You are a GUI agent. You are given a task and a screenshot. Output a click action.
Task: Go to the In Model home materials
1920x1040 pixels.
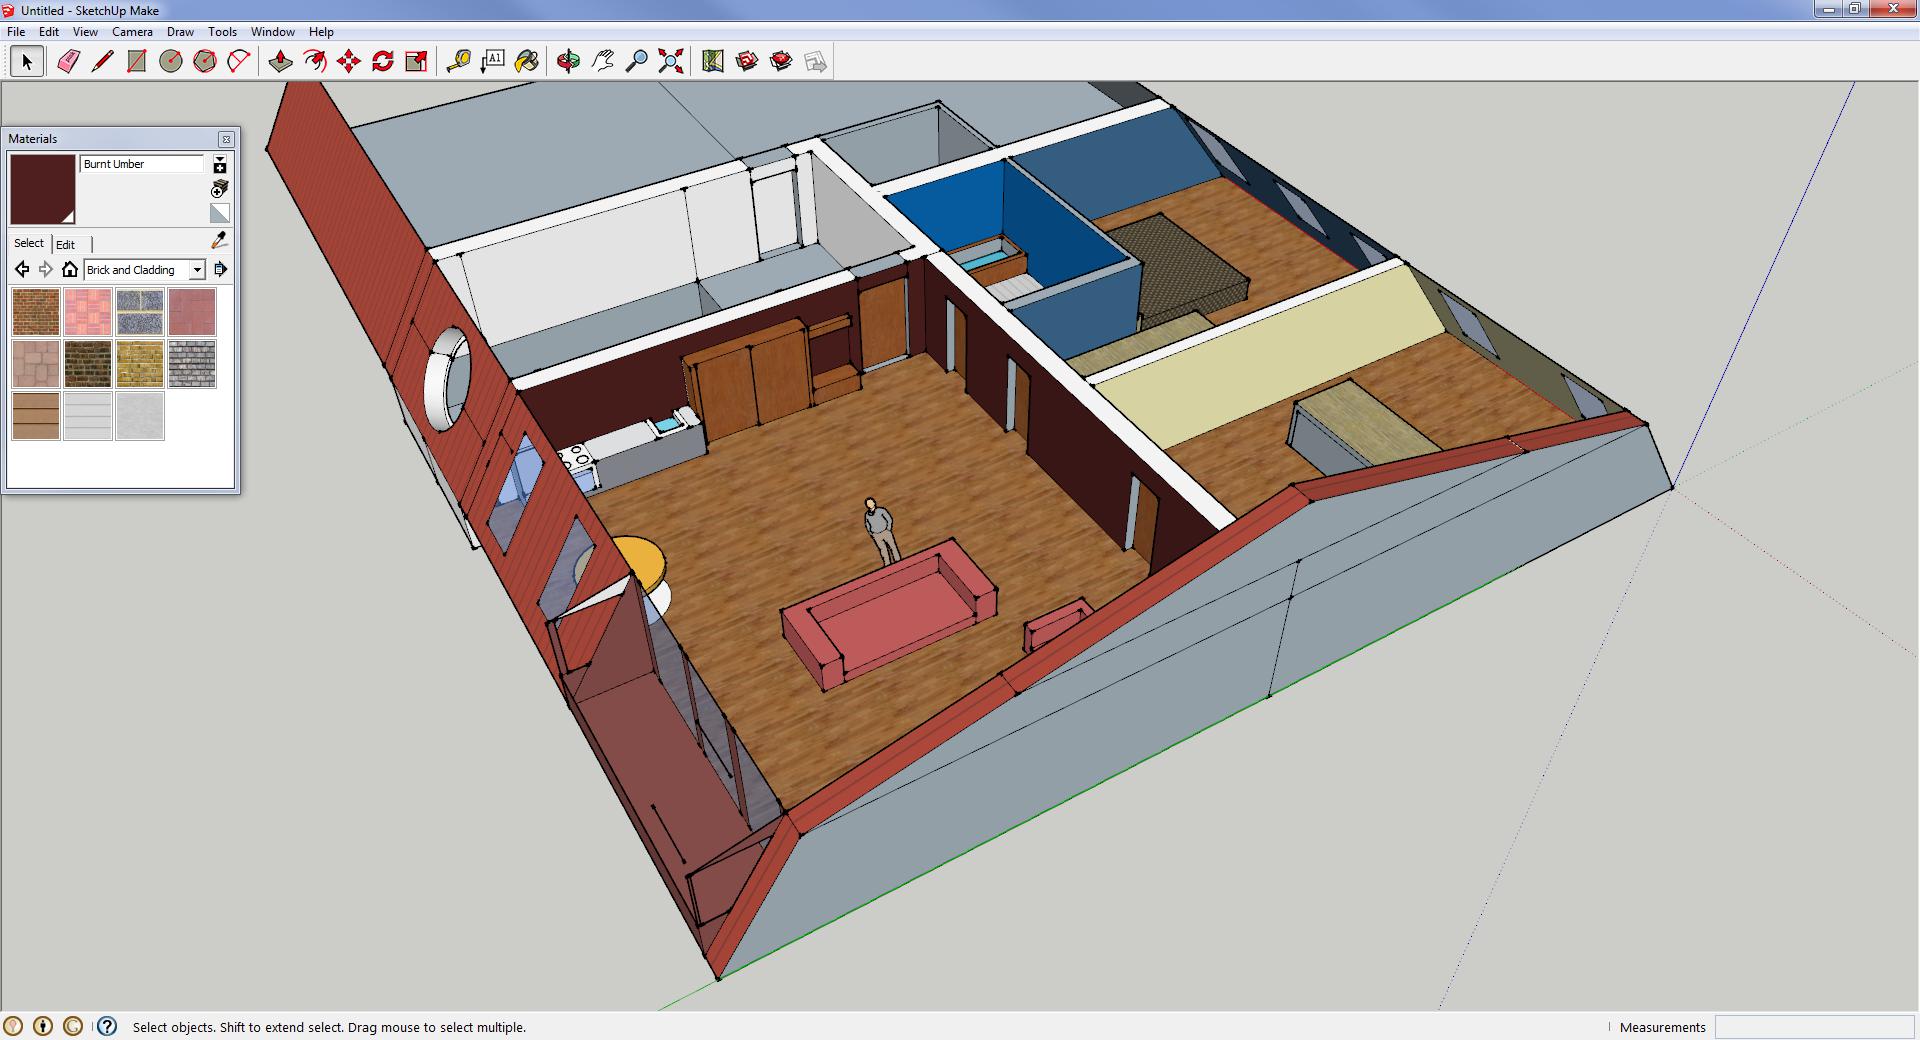tap(69, 270)
